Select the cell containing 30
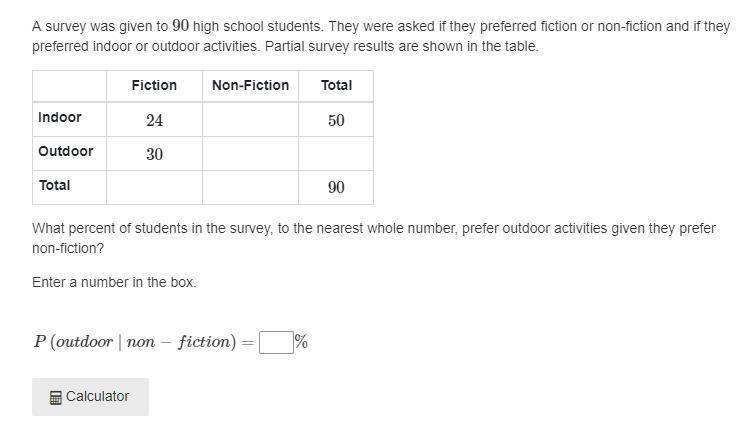 click(154, 154)
